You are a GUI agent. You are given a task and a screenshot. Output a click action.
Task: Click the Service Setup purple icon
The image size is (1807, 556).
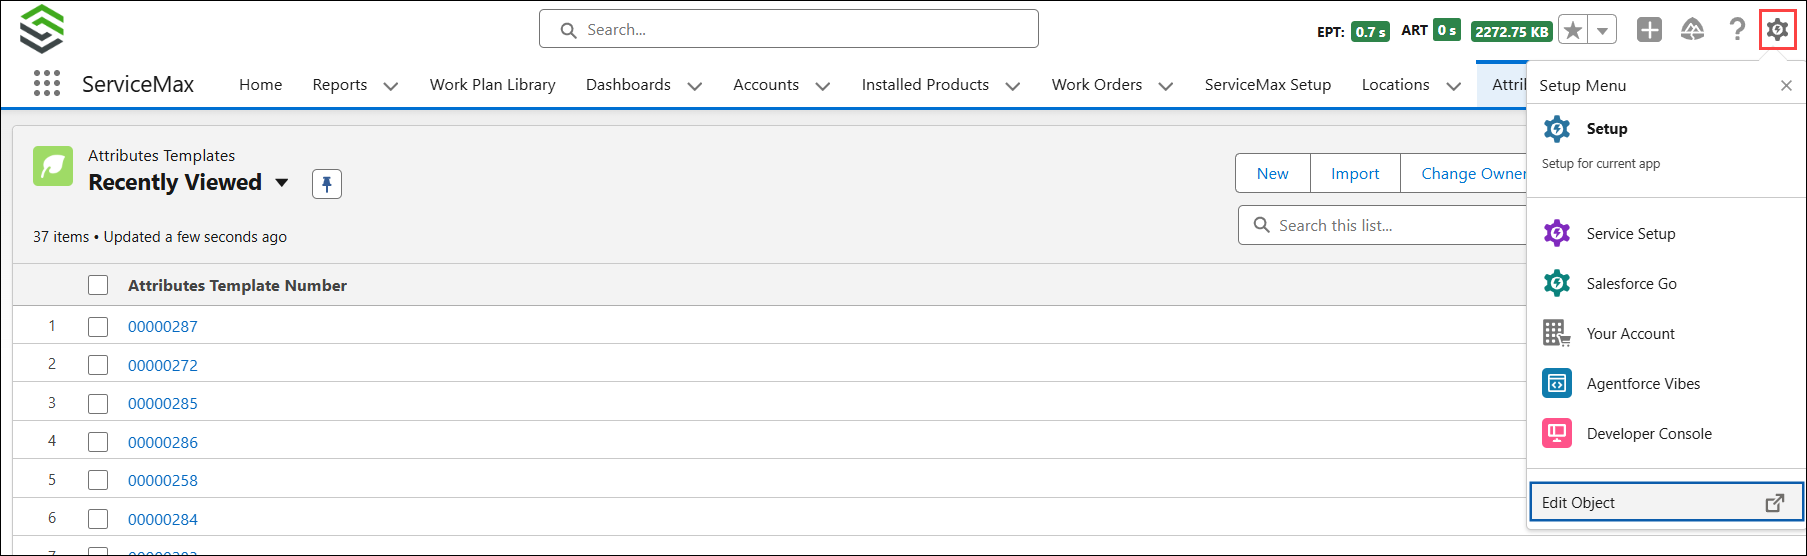(1557, 233)
